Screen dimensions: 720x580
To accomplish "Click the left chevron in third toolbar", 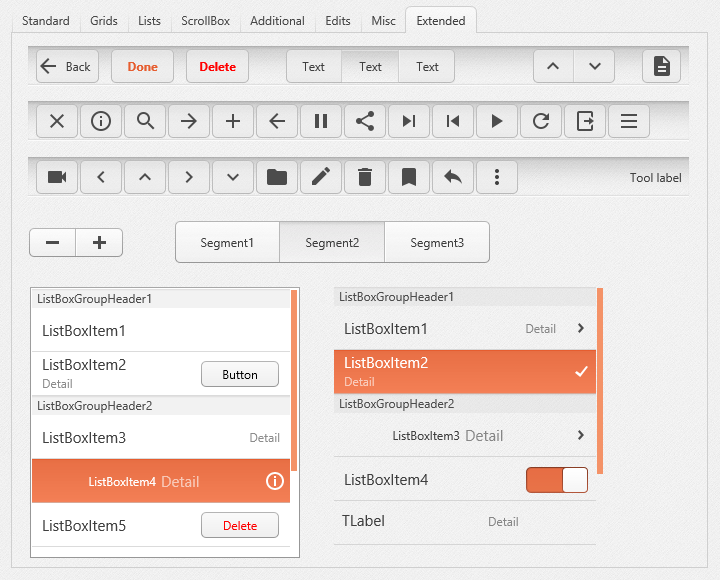I will pyautogui.click(x=101, y=177).
